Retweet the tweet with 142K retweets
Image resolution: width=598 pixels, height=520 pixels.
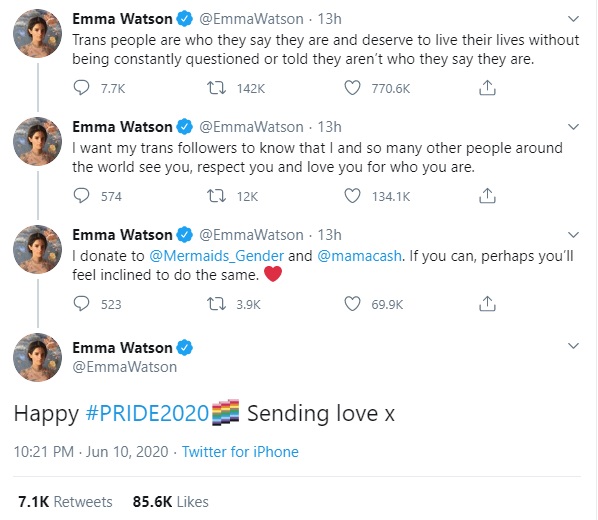click(216, 88)
